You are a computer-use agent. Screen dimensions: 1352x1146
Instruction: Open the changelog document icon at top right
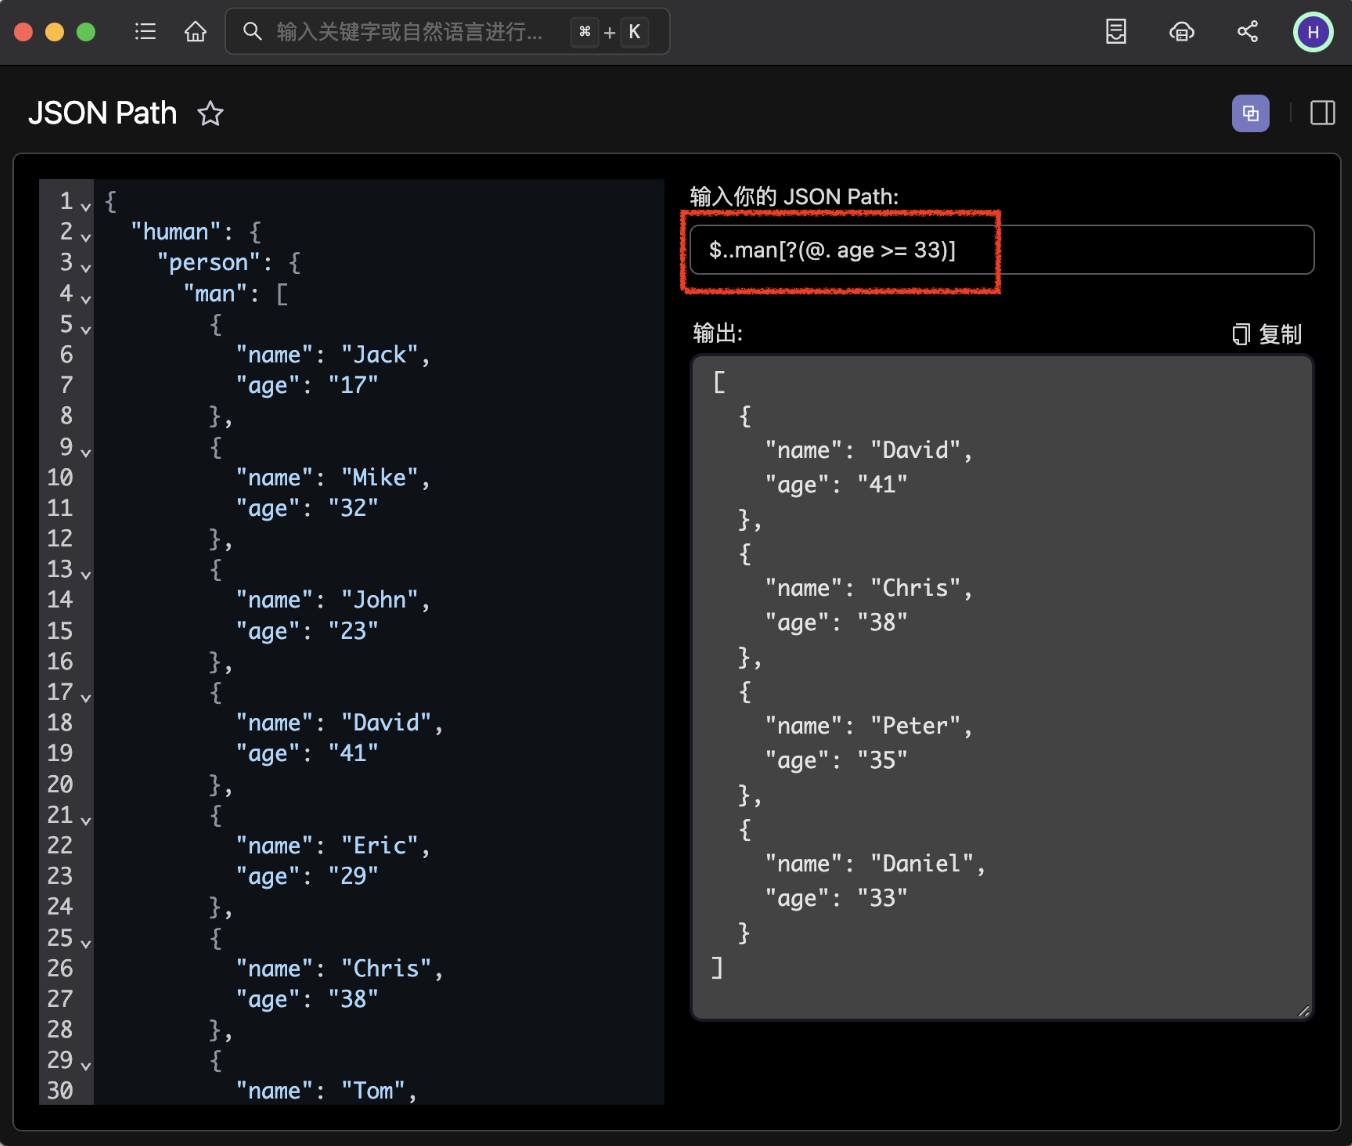[1115, 31]
